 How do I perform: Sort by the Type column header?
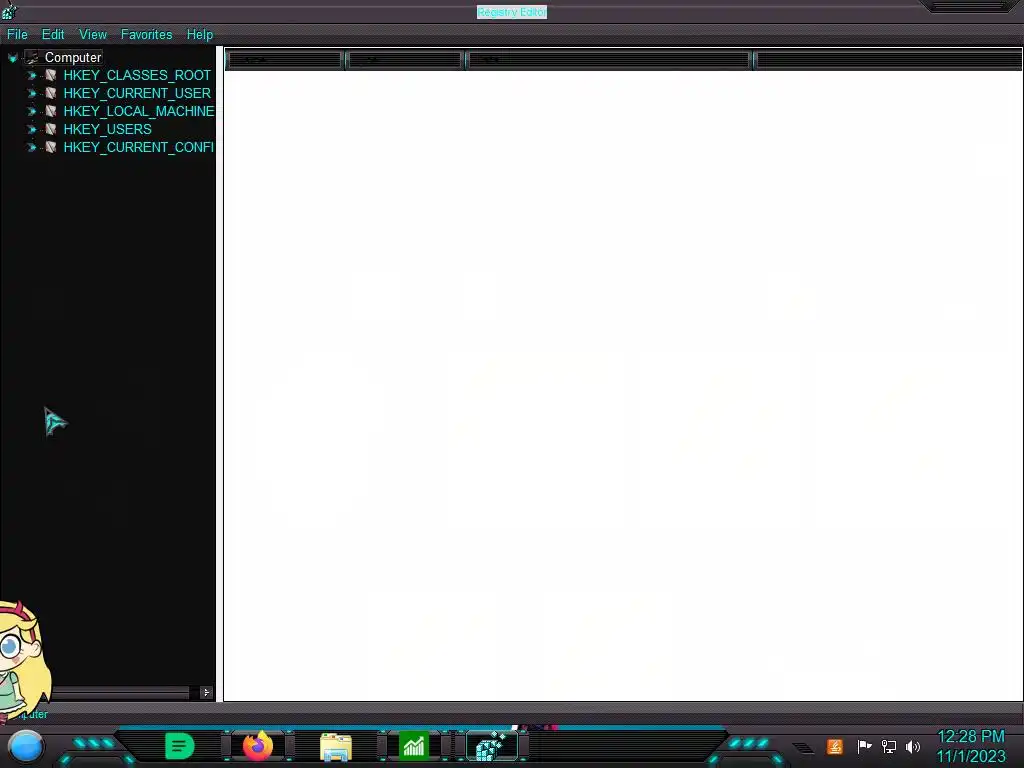(x=405, y=60)
